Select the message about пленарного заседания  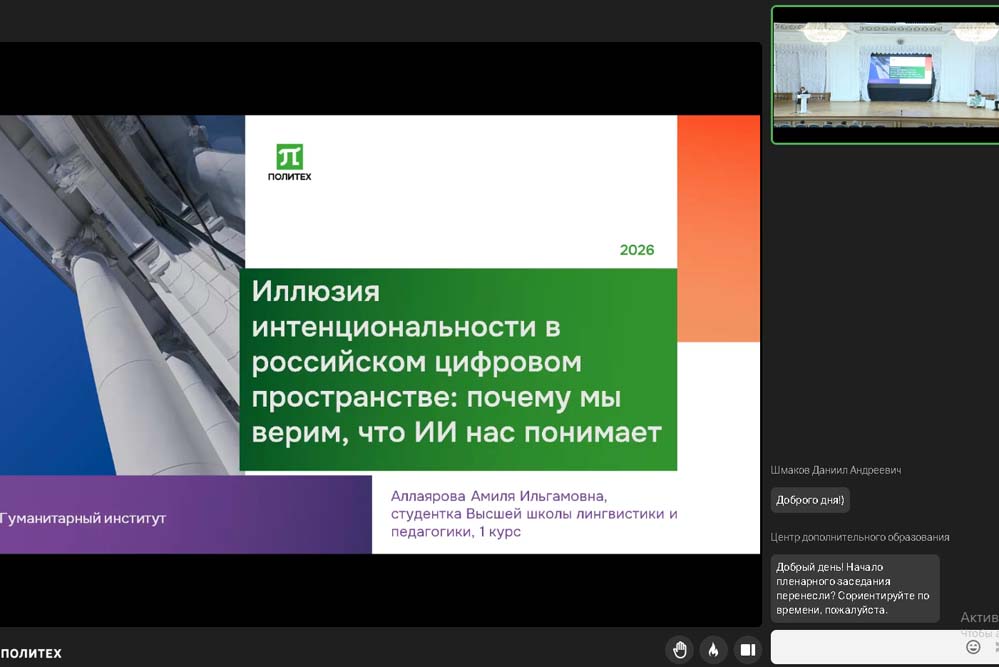pyautogui.click(x=855, y=588)
